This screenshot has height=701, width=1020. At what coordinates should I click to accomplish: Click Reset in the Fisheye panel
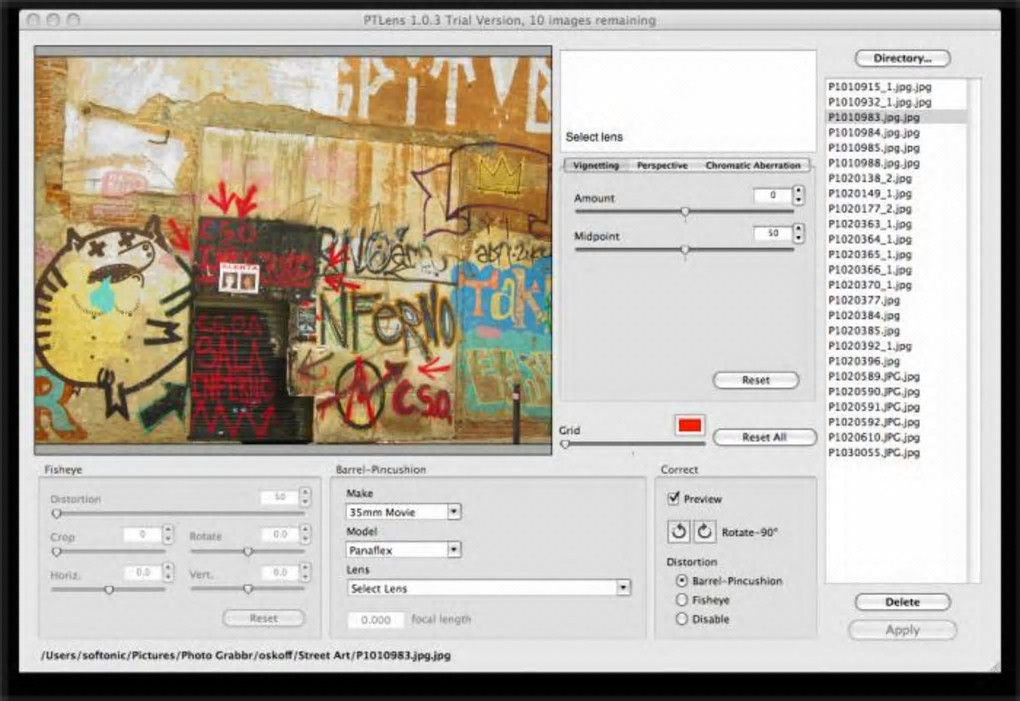pyautogui.click(x=263, y=618)
